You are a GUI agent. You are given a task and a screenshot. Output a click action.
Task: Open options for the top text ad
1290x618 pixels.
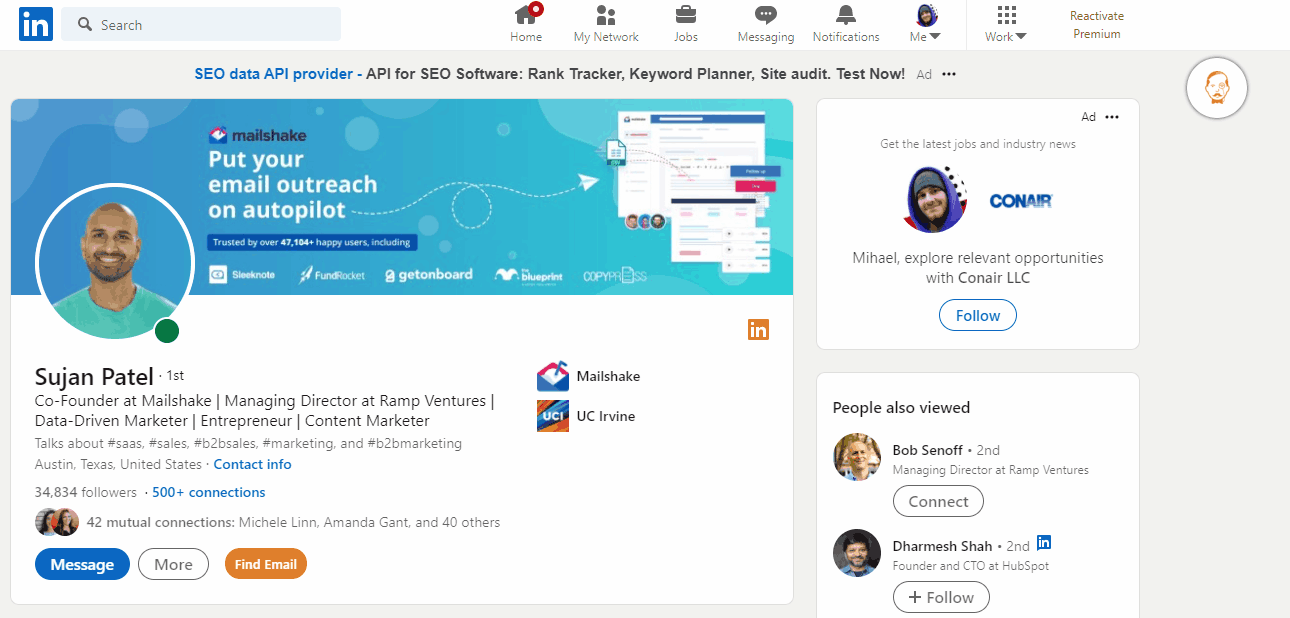(949, 74)
